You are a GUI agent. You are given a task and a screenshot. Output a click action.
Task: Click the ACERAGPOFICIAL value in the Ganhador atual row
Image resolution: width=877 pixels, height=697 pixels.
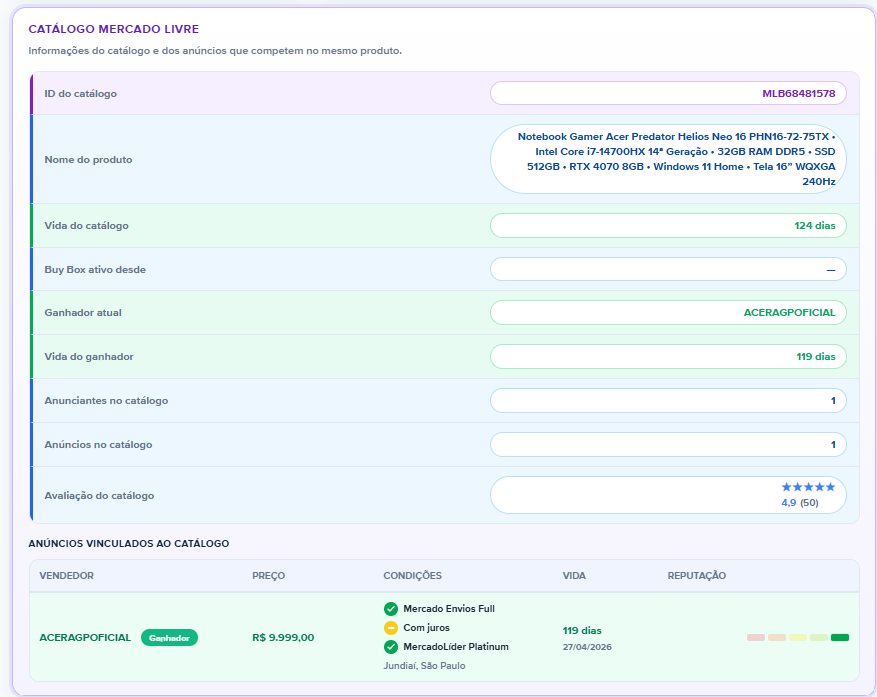(x=789, y=313)
